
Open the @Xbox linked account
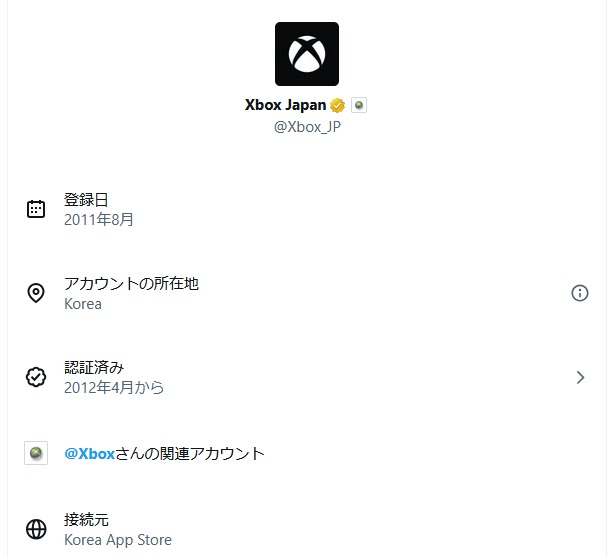[90, 454]
